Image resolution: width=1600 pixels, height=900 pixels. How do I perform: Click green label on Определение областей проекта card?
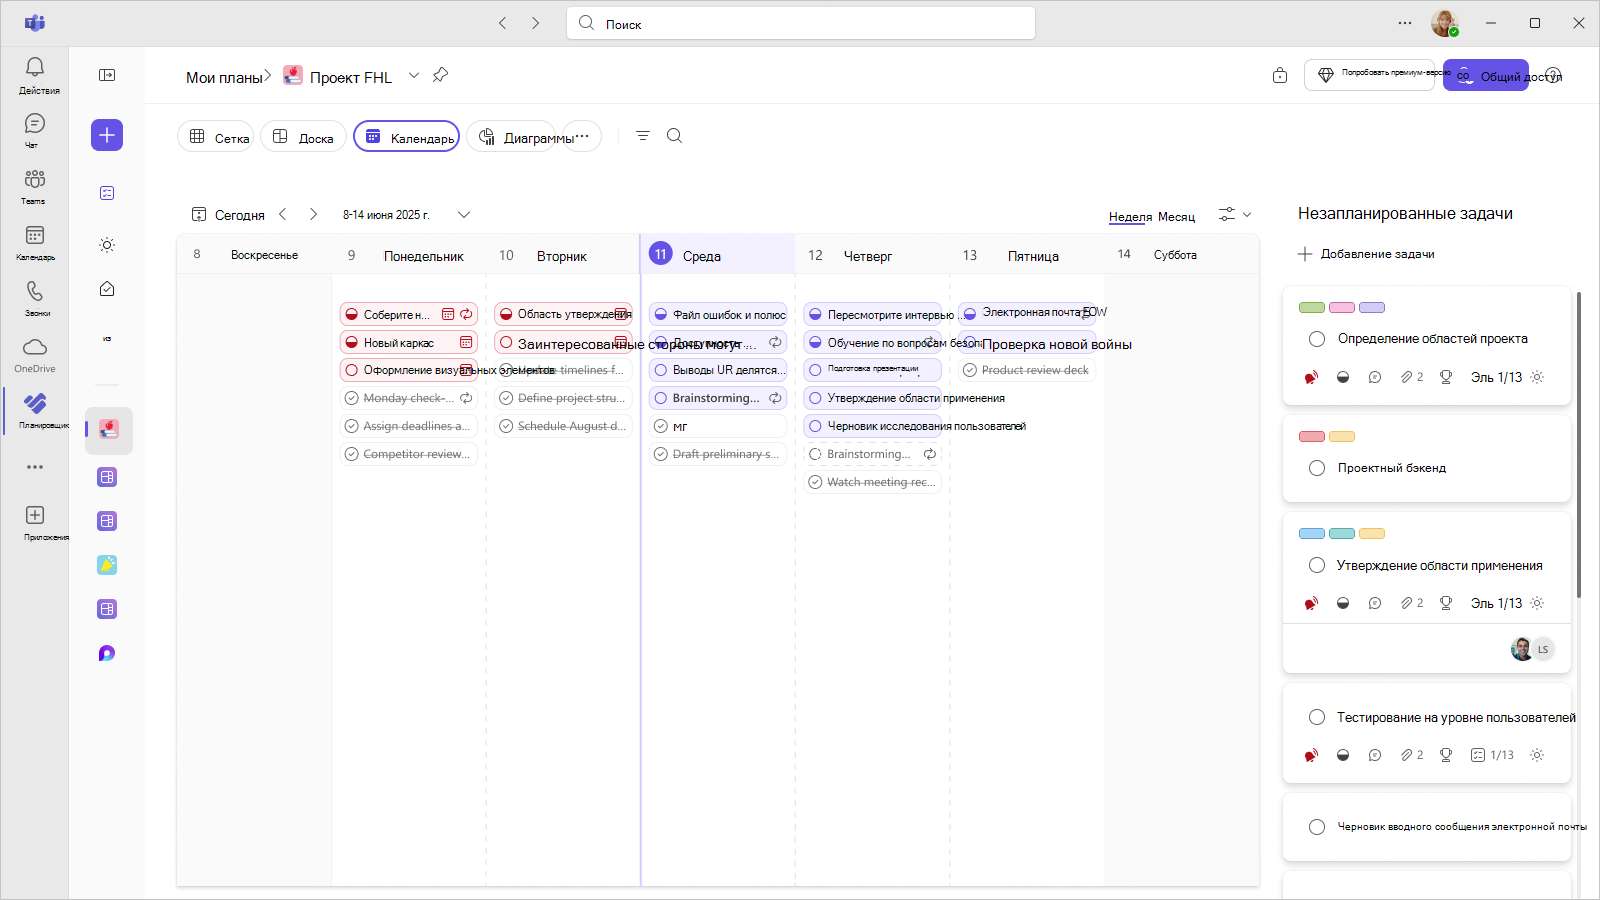coord(1312,308)
